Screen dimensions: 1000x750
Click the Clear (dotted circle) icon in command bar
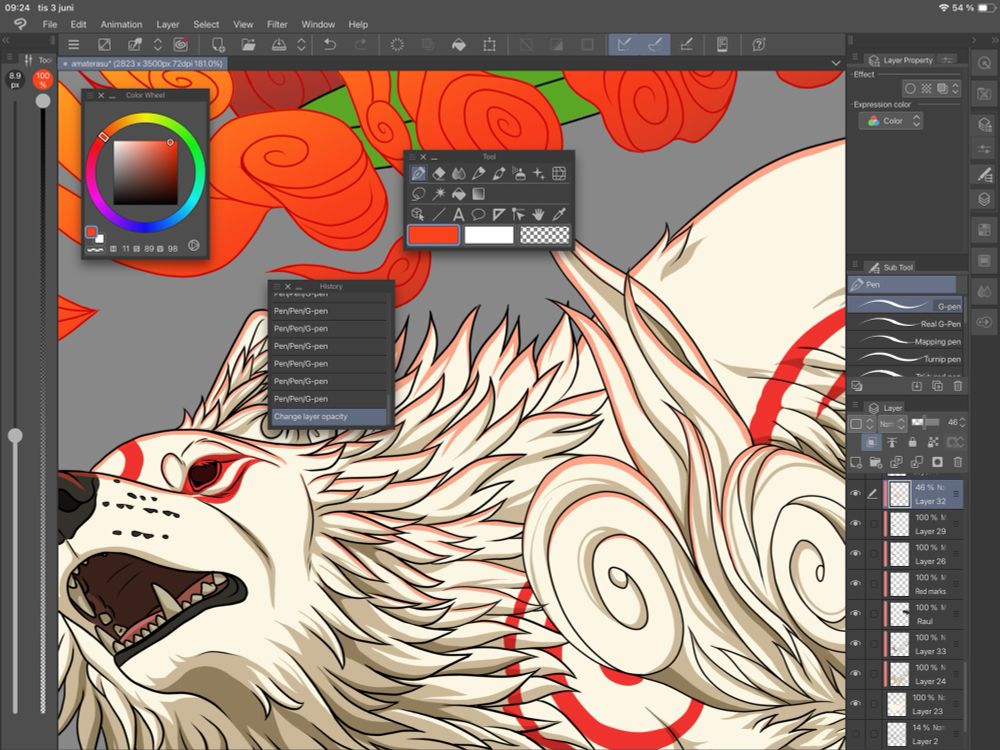pyautogui.click(x=397, y=45)
